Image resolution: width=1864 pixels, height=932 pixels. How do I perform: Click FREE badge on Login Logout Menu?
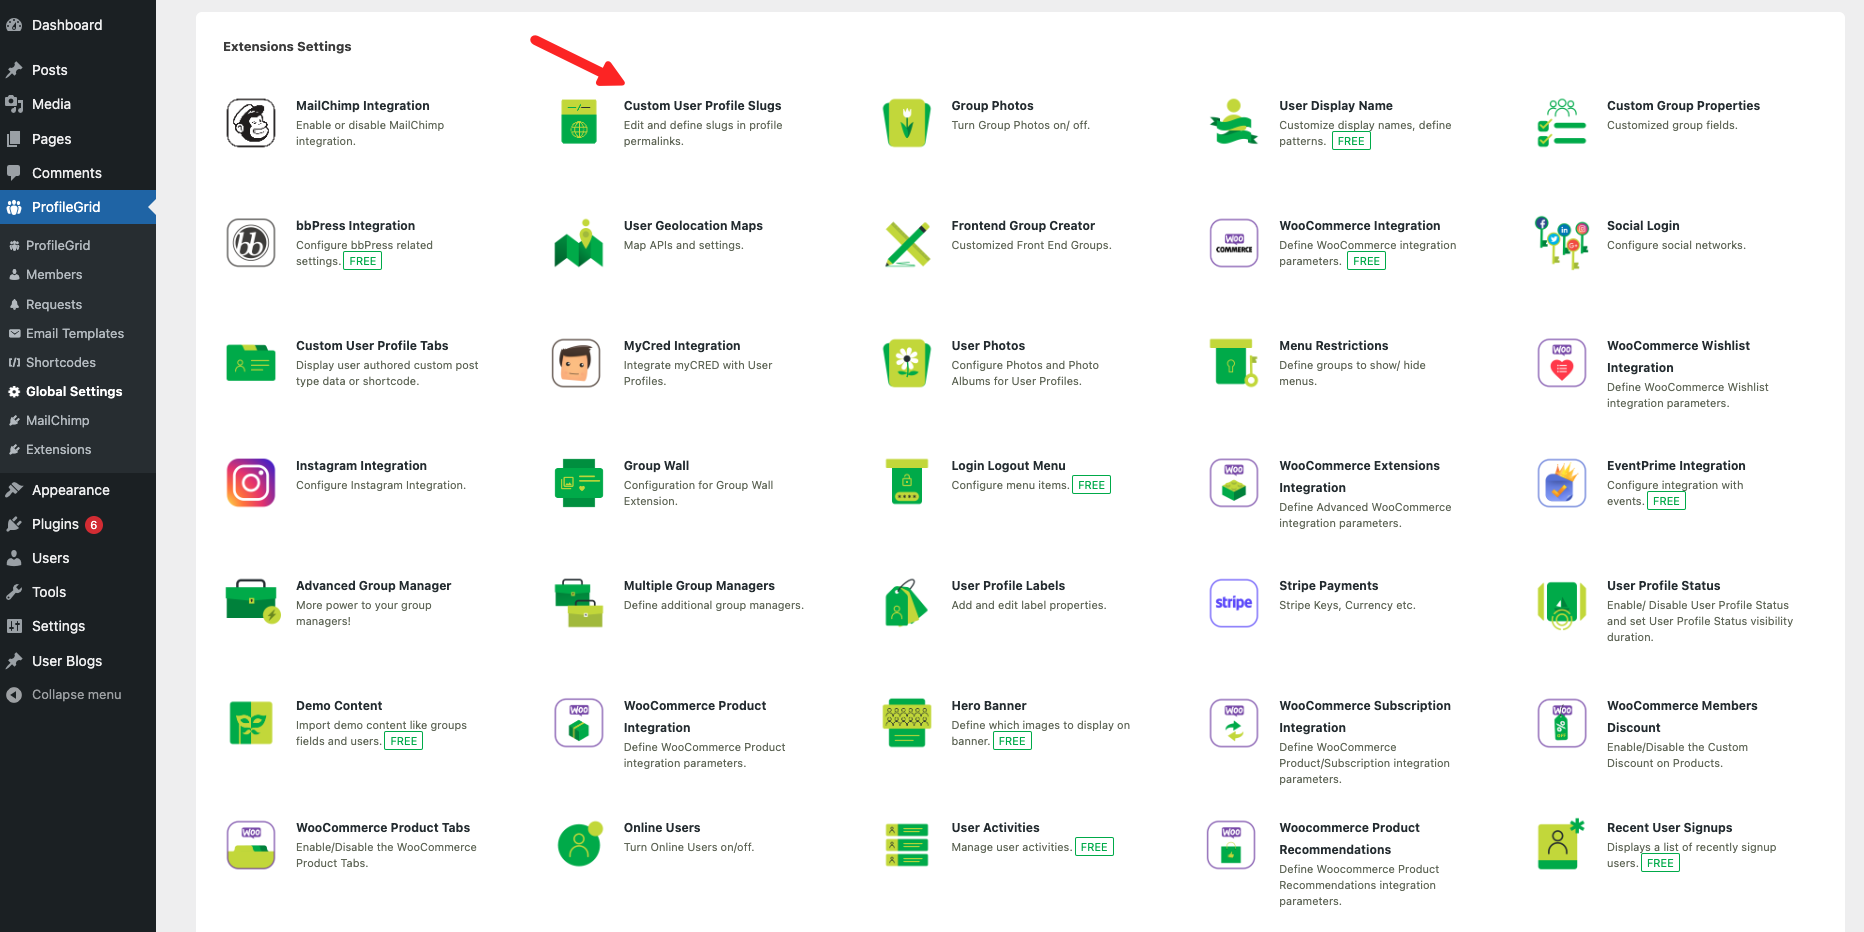[1091, 485]
